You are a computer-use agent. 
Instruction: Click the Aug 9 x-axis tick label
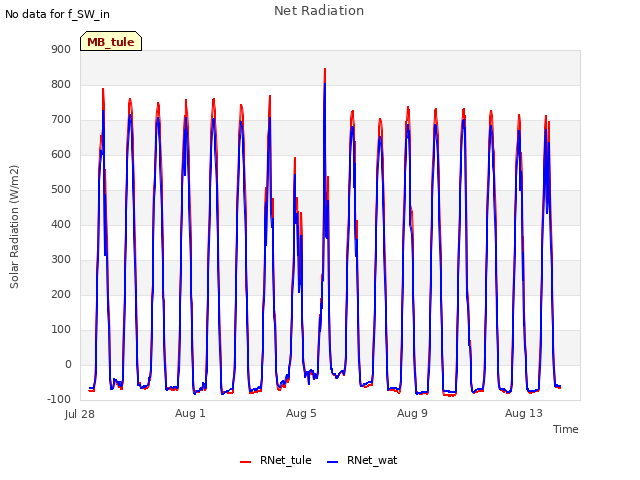tap(412, 413)
